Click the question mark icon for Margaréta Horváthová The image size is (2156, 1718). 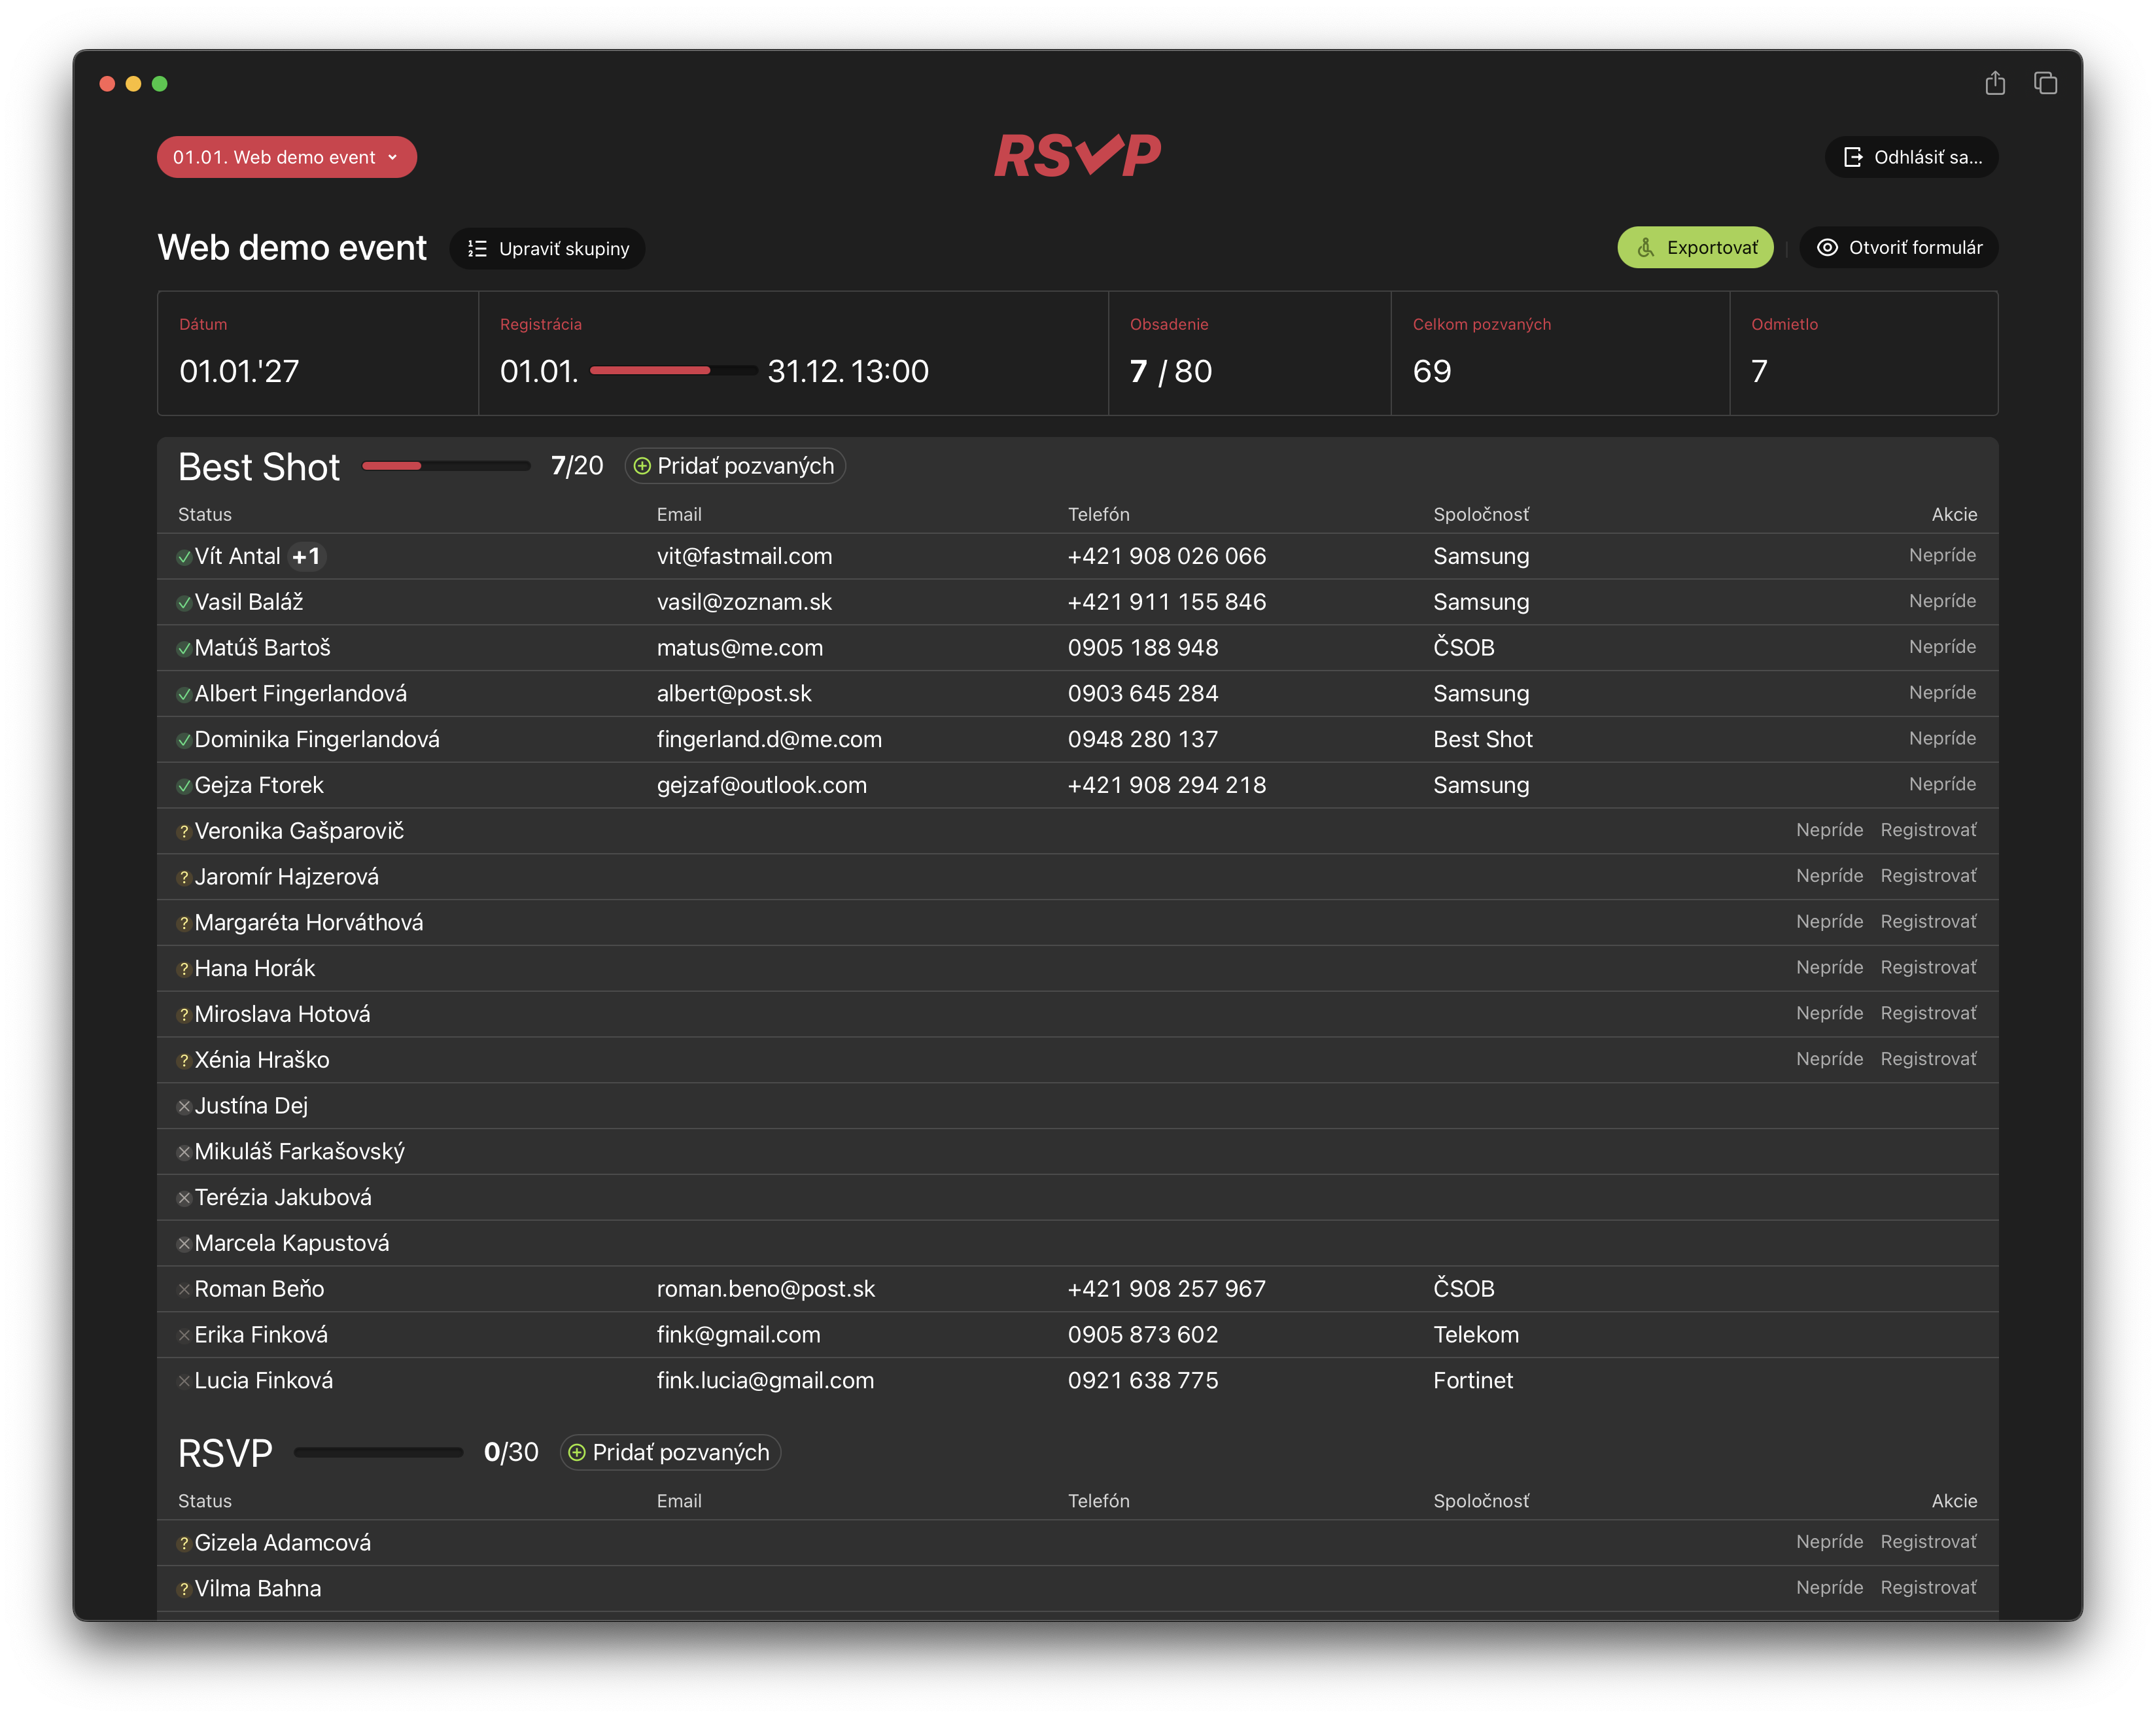pos(184,924)
